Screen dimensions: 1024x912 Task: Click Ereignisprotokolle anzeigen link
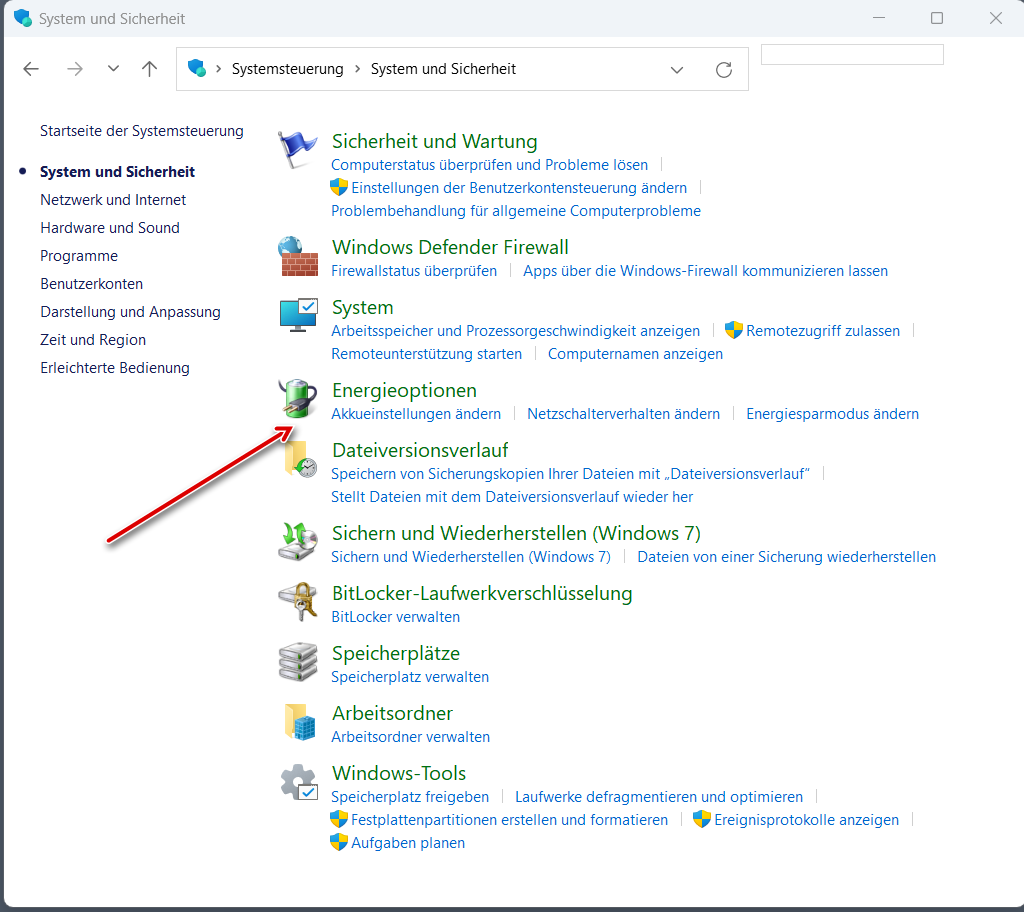pos(807,820)
